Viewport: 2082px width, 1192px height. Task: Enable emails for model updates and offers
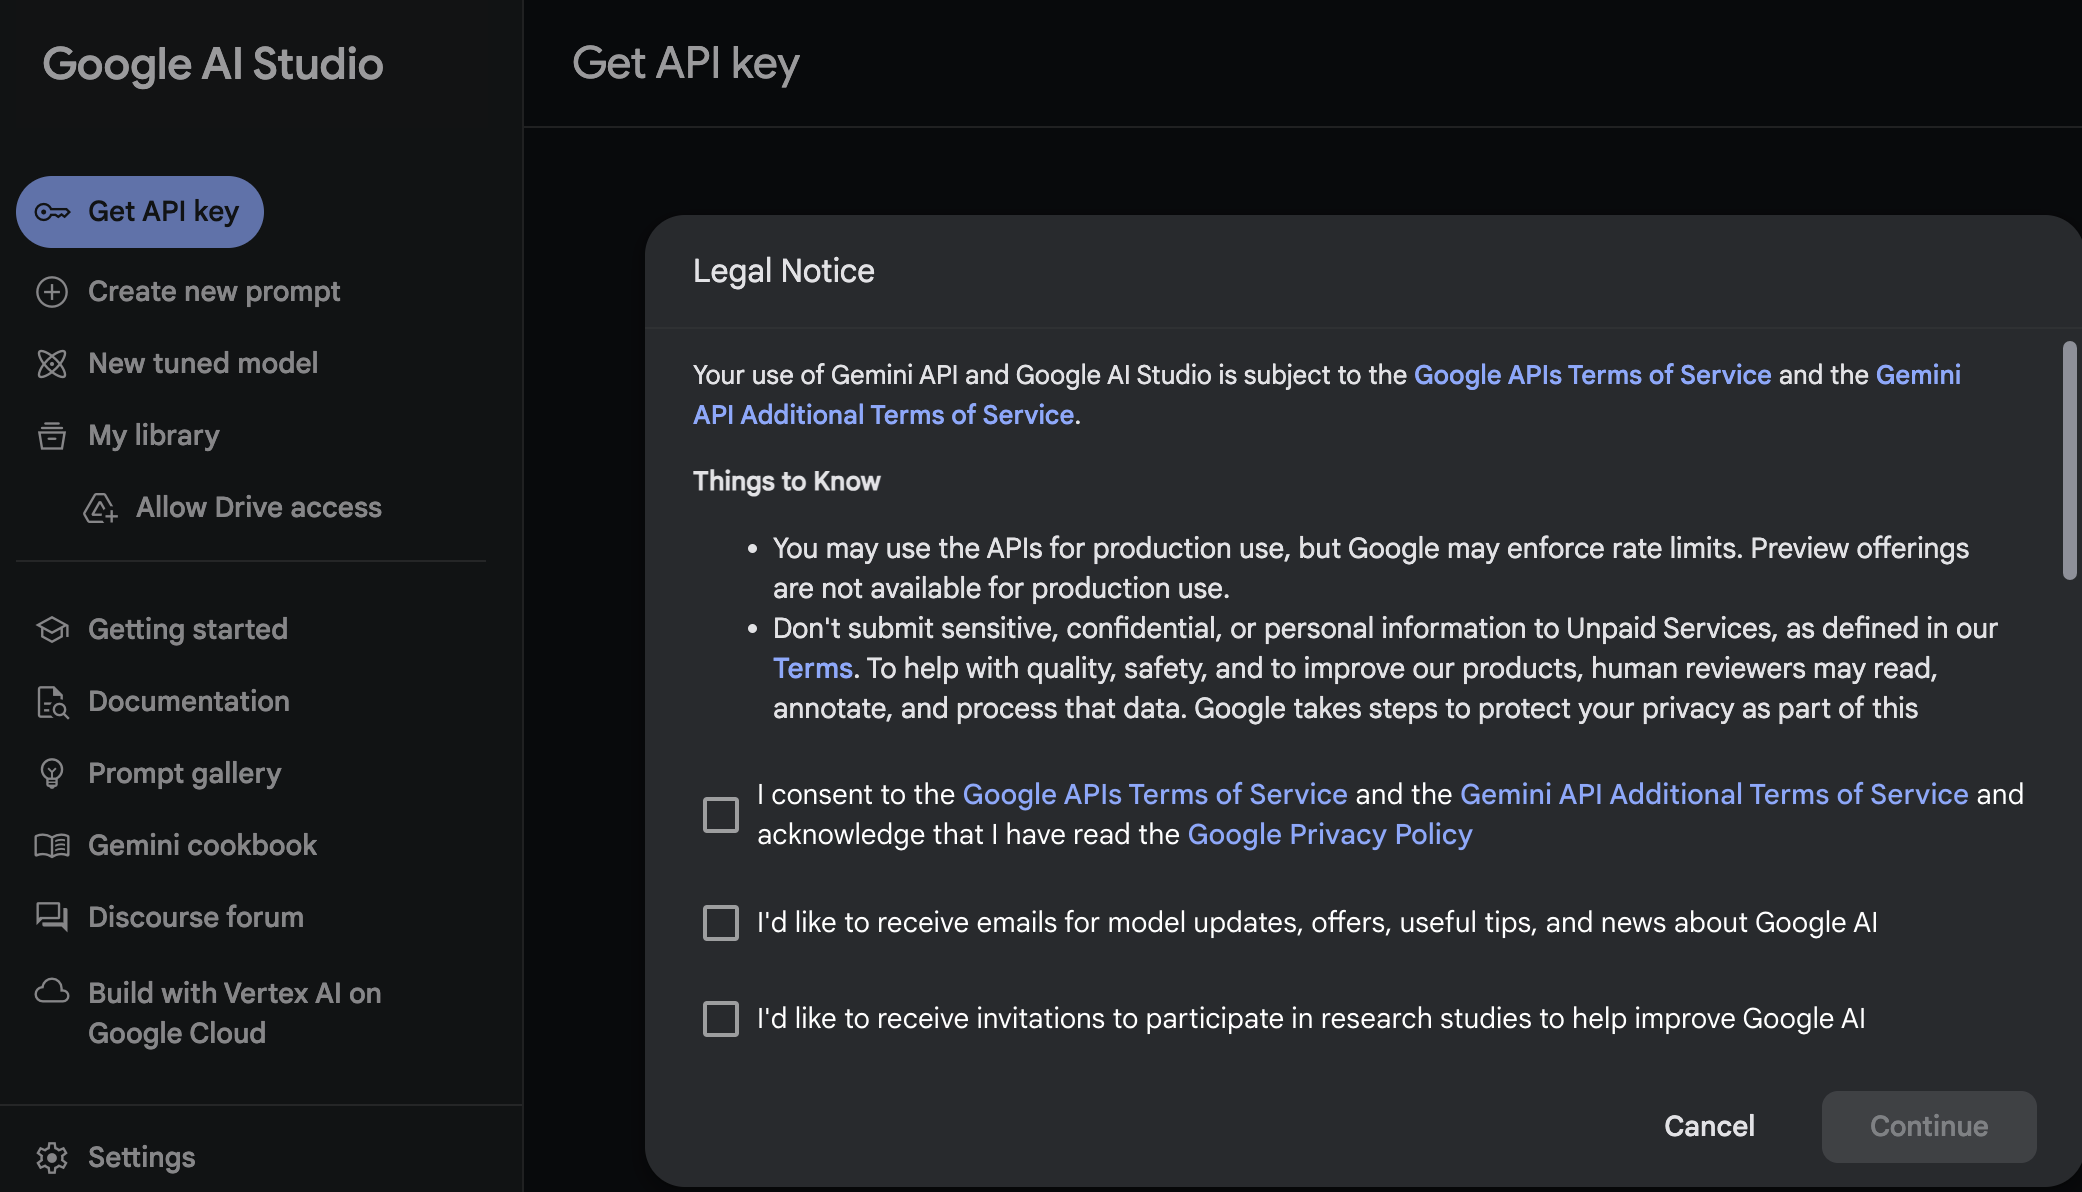click(x=720, y=922)
